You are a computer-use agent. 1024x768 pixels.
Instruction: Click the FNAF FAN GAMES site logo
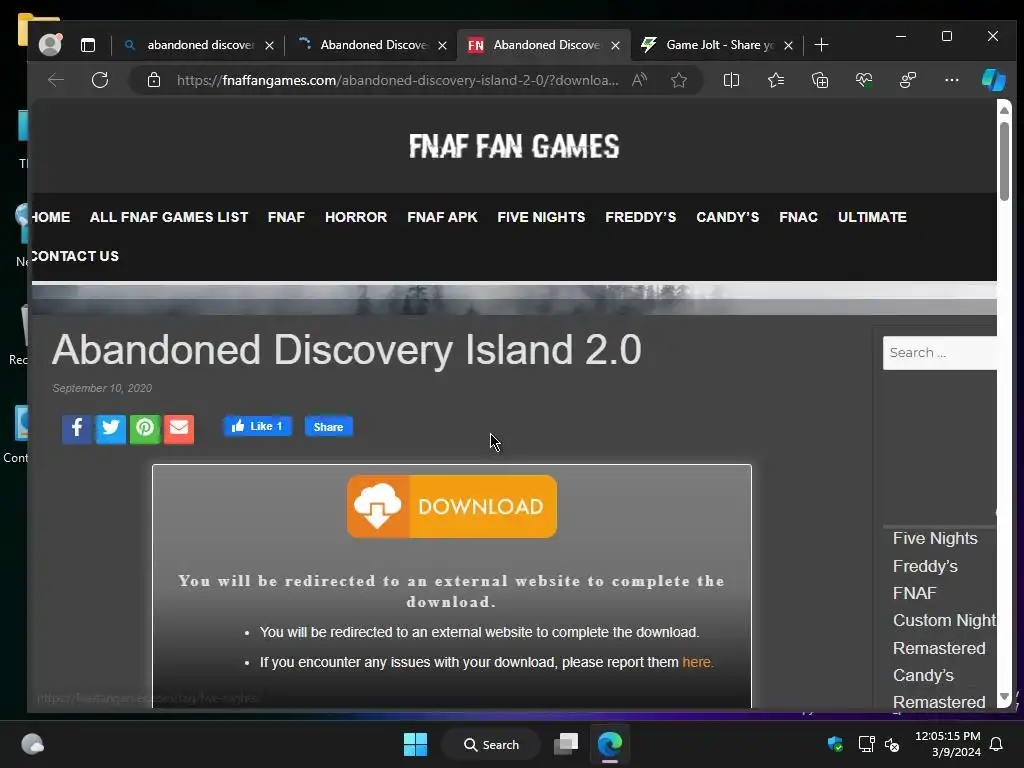click(x=514, y=146)
